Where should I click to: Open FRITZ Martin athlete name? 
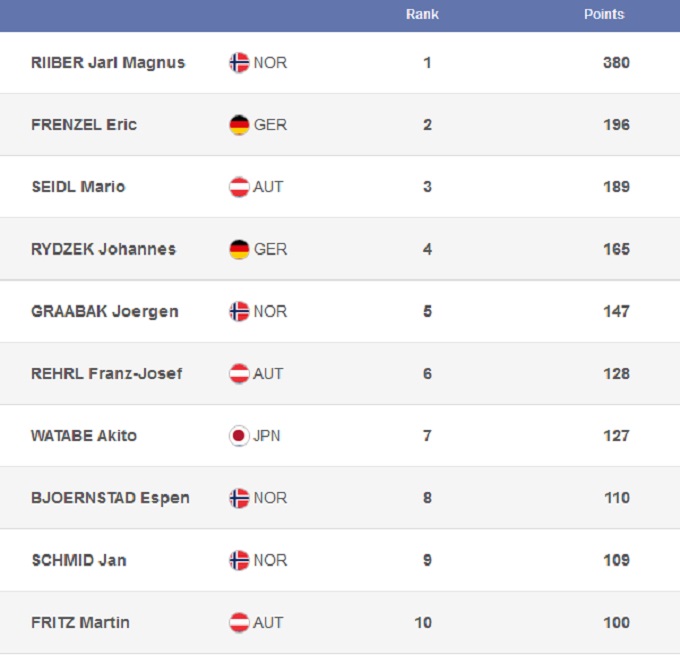coord(80,622)
